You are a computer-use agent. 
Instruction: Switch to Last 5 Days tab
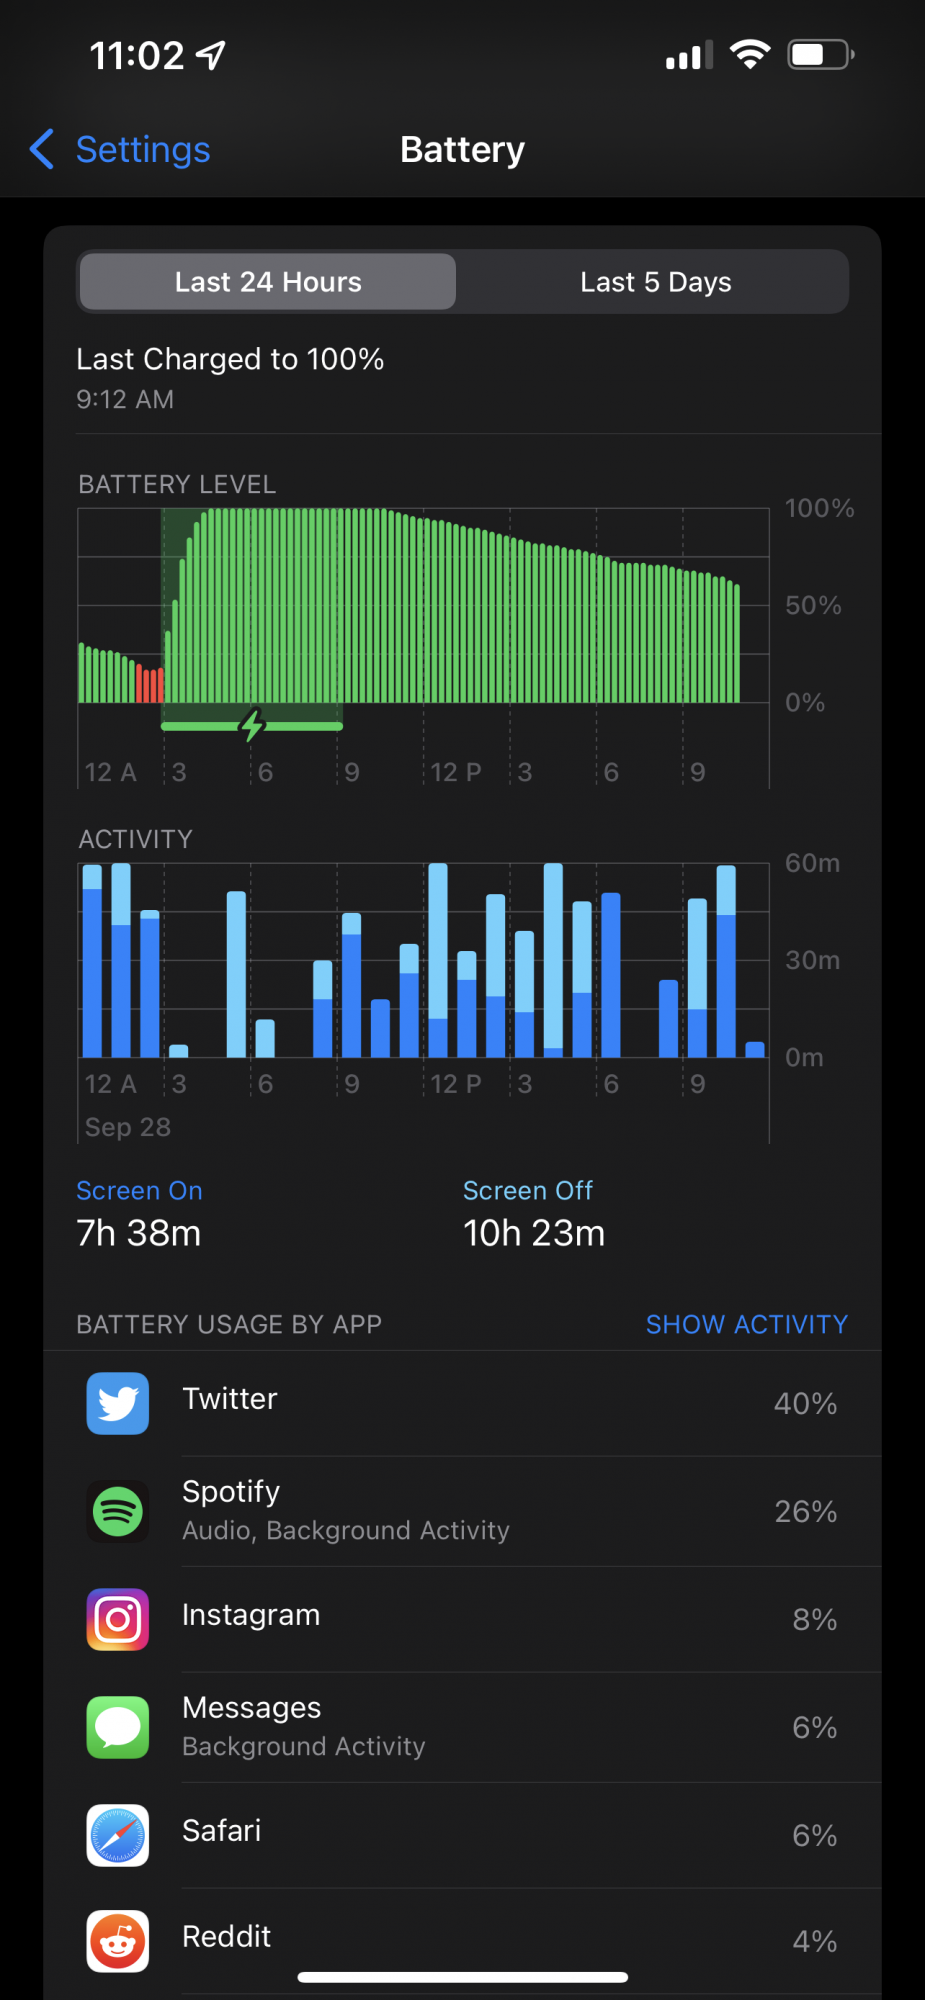[x=655, y=282]
